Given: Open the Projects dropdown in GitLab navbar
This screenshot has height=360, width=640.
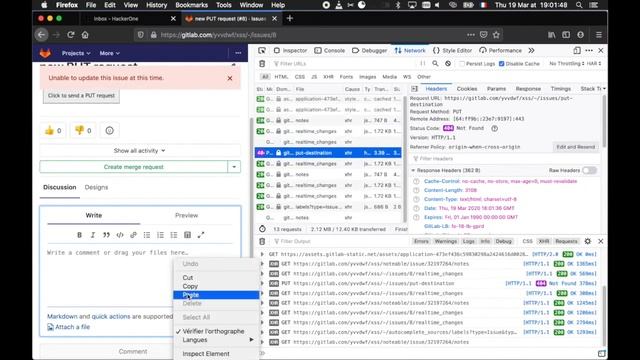Looking at the screenshot, I should coord(76,53).
